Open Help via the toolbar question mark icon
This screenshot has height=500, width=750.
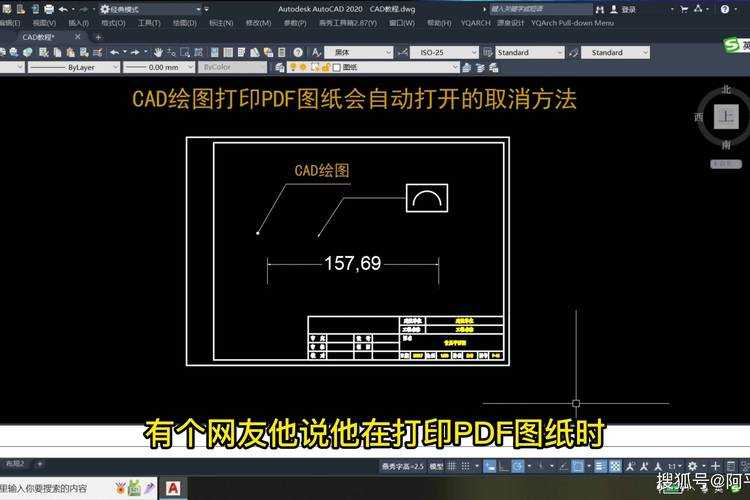298,52
